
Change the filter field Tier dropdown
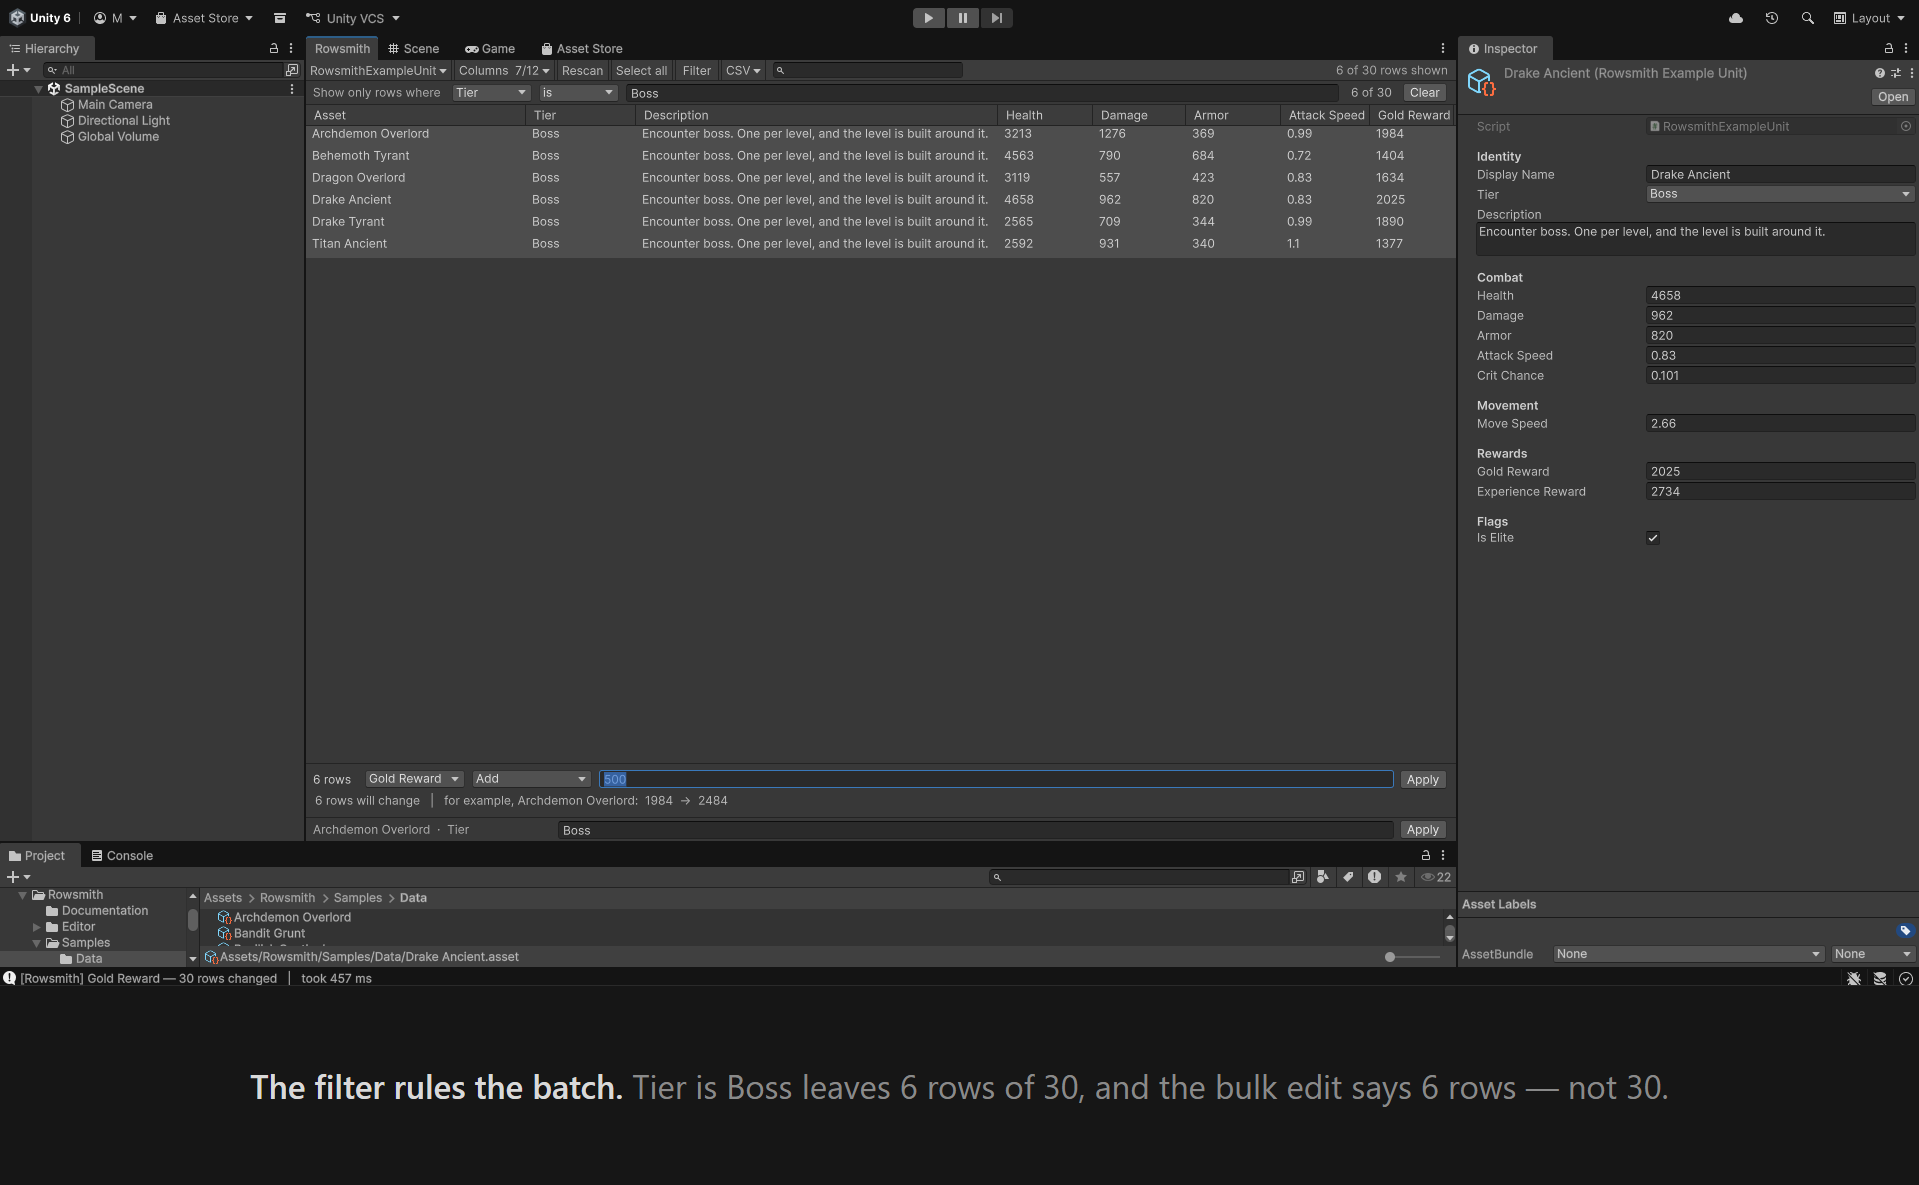pyautogui.click(x=491, y=93)
